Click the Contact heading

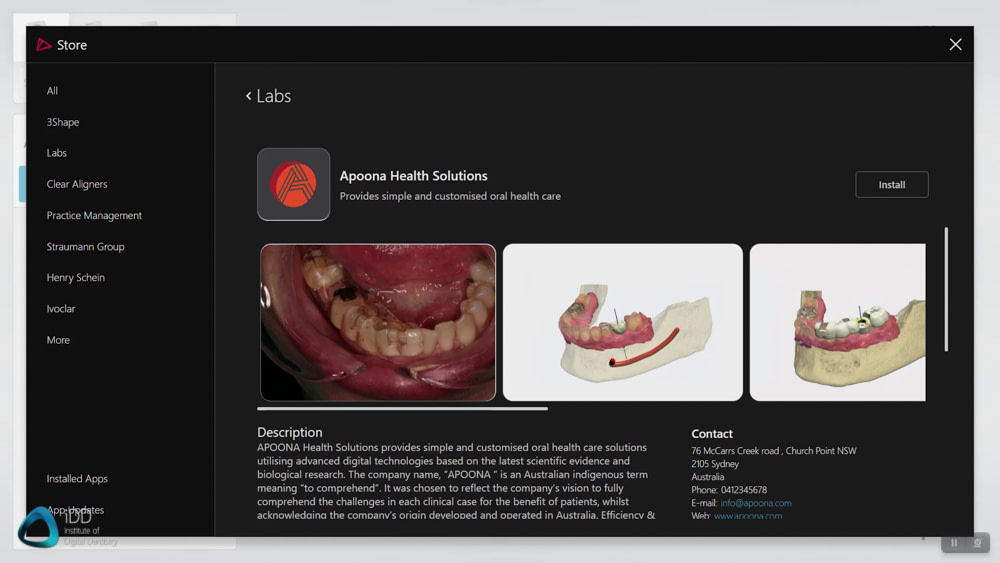pos(712,434)
